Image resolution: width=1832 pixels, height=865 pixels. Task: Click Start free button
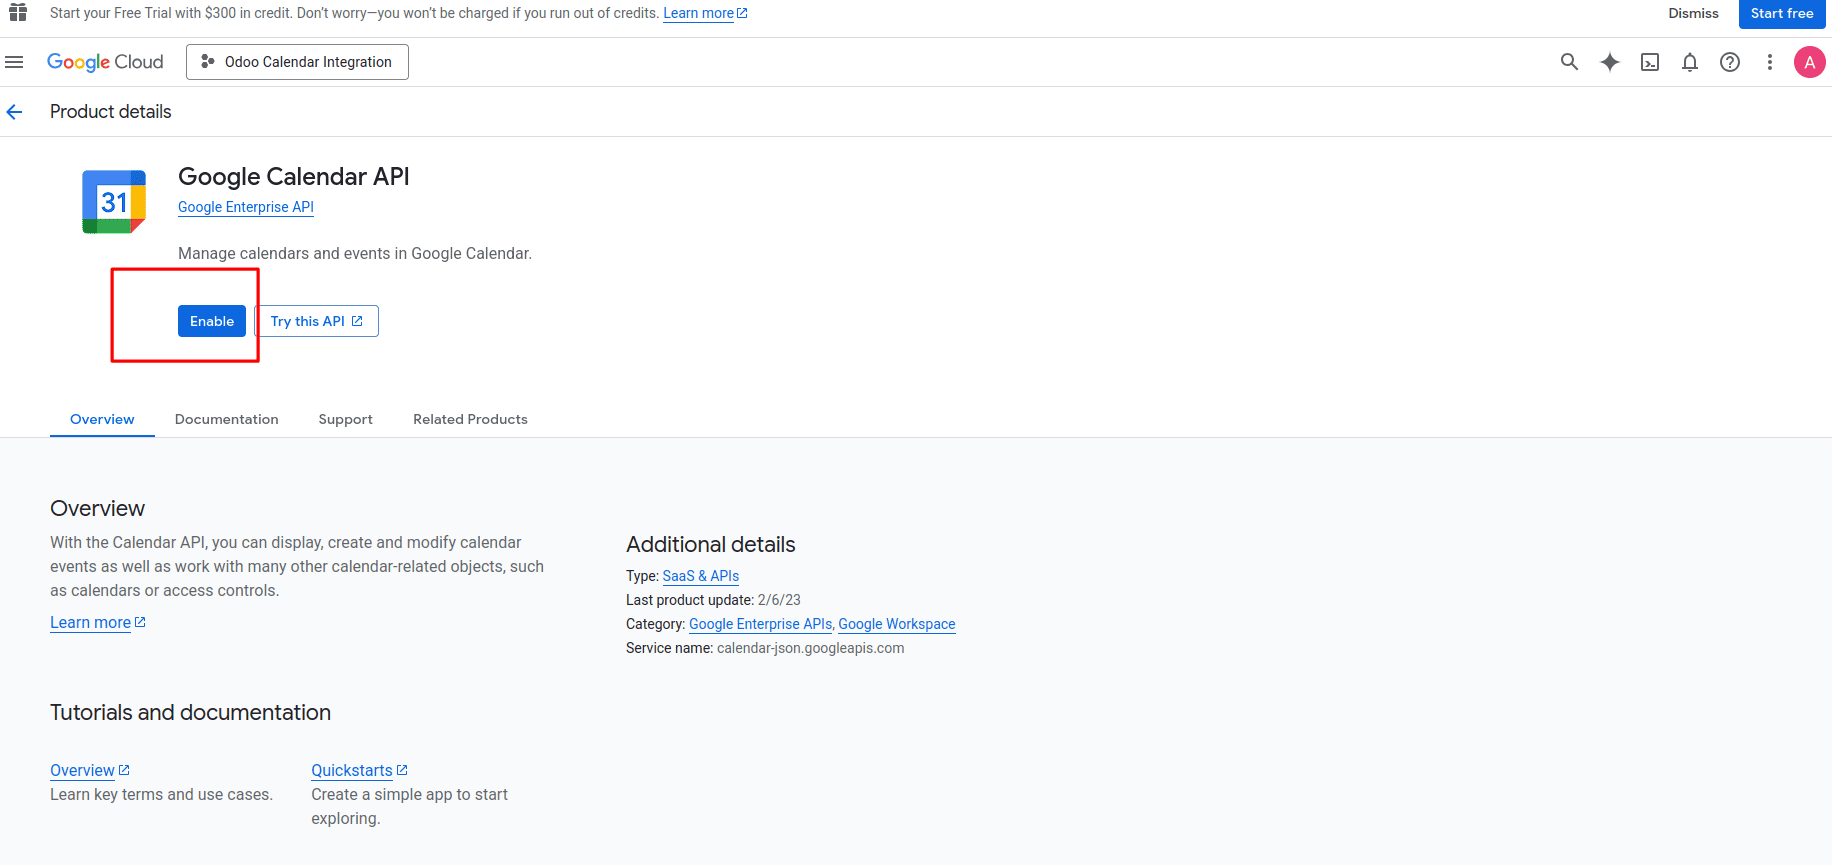click(x=1781, y=14)
